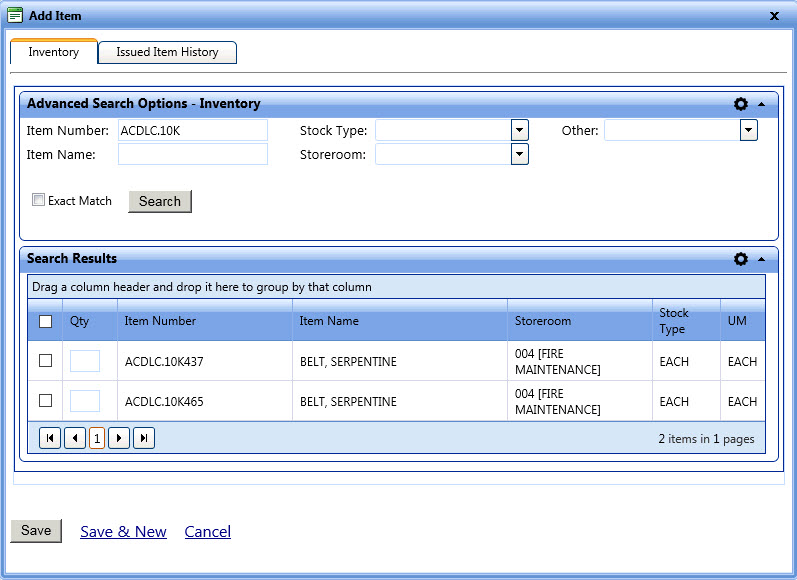The width and height of the screenshot is (797, 580).
Task: Open Search Results gear settings
Action: click(740, 259)
